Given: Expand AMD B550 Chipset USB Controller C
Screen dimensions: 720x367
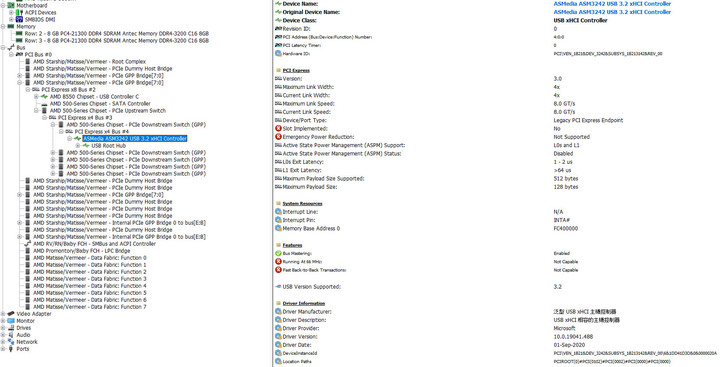Looking at the screenshot, I should pyautogui.click(x=36, y=96).
